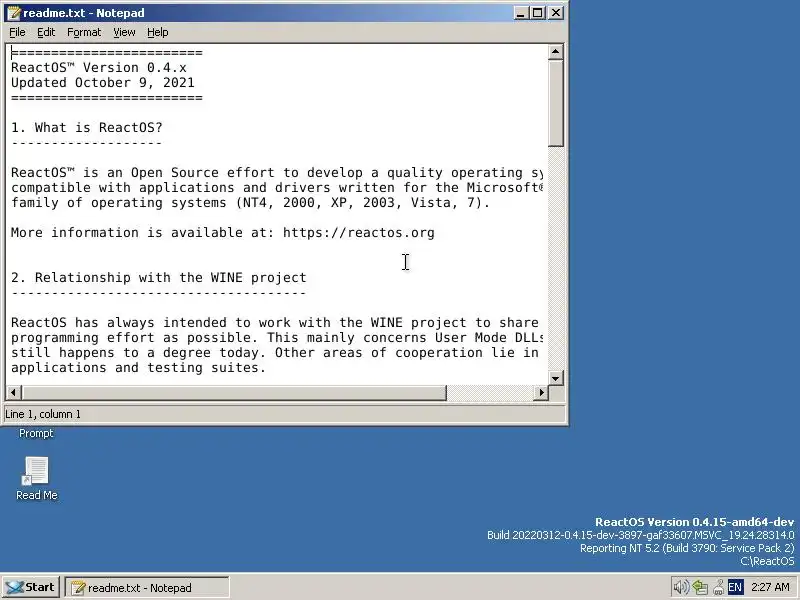
Task: Click the heading '1. What is ReactOS?'
Action: click(87, 128)
